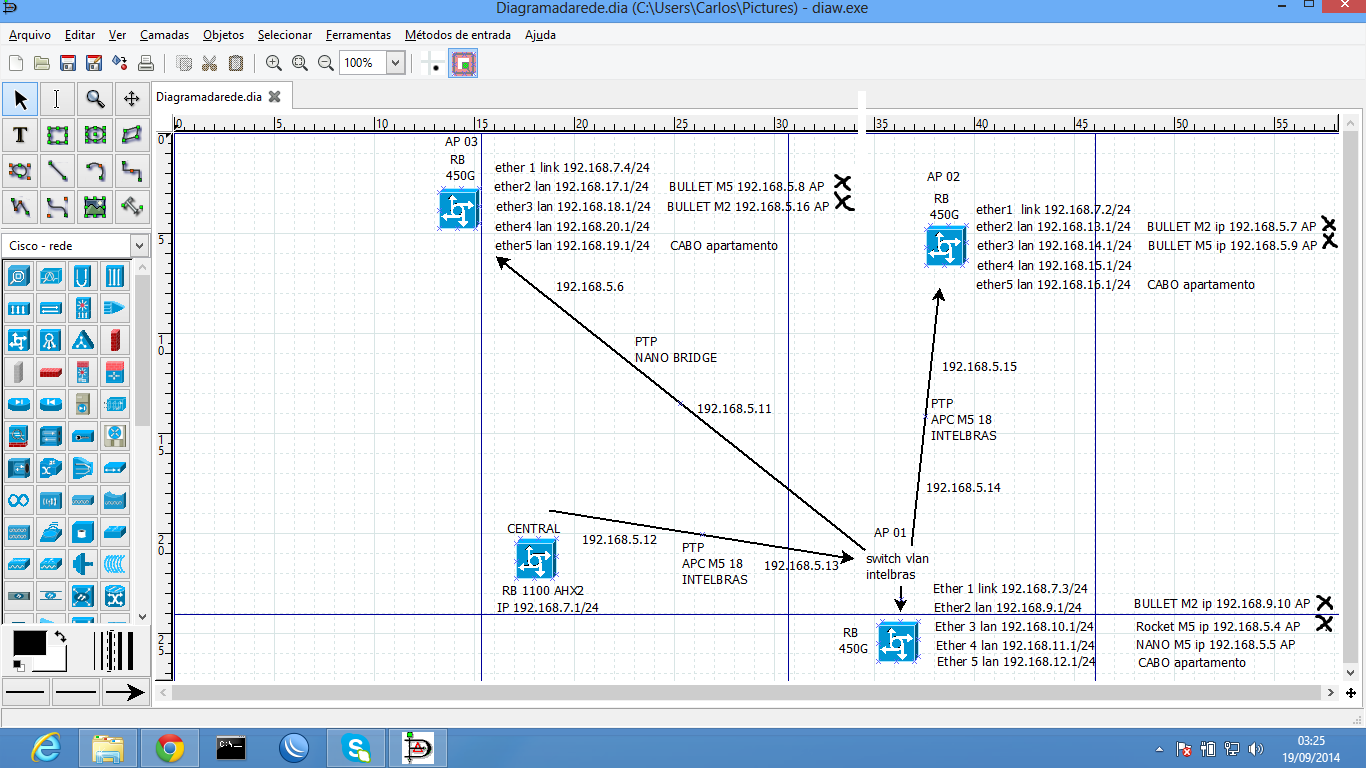Print the diagram using the printer icon
The width and height of the screenshot is (1366, 768).
[x=146, y=63]
